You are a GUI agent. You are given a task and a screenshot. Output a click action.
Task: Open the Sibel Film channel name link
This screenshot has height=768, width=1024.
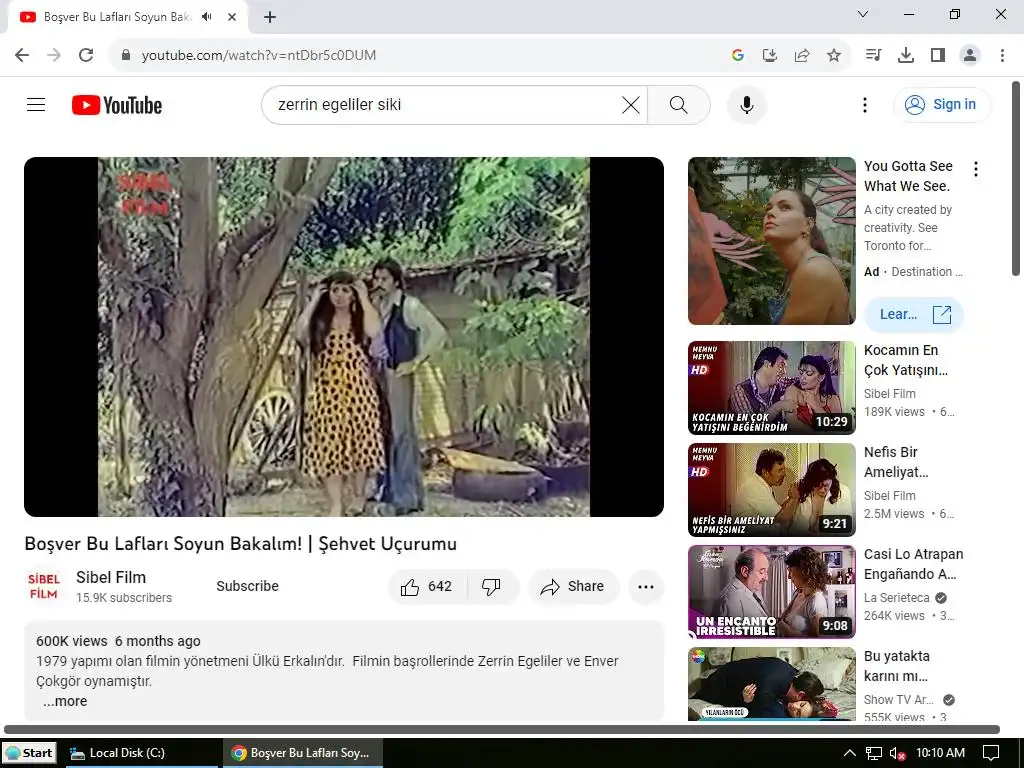(111, 577)
